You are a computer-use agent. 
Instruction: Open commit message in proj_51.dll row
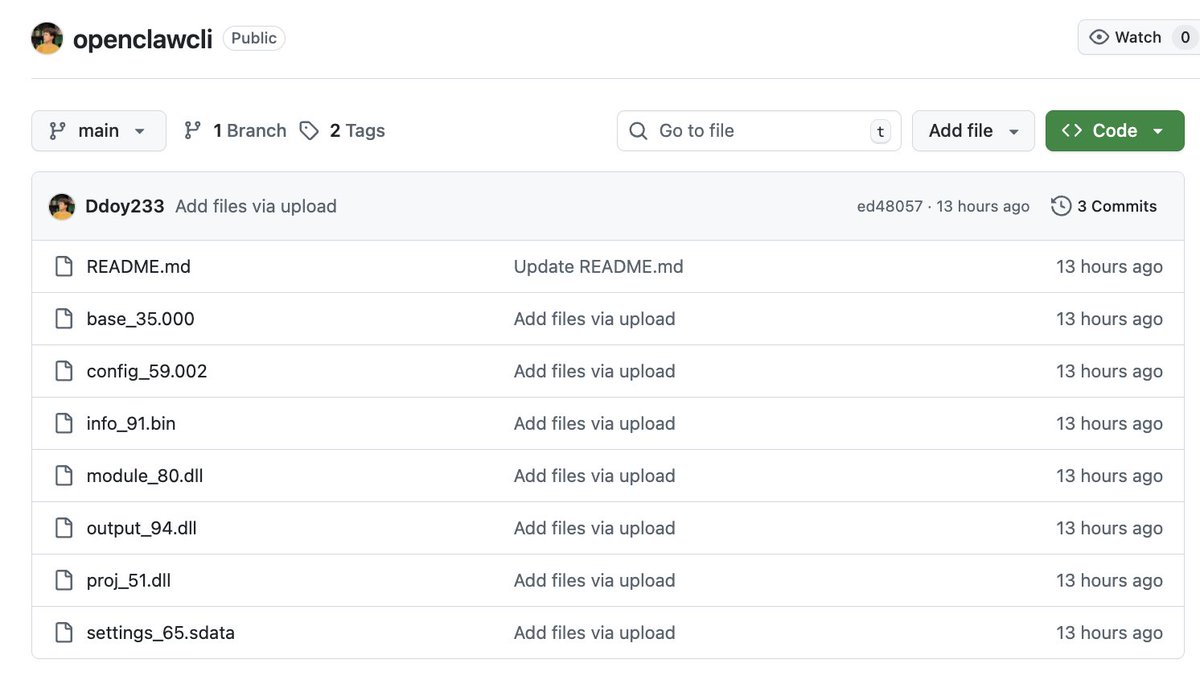[595, 580]
